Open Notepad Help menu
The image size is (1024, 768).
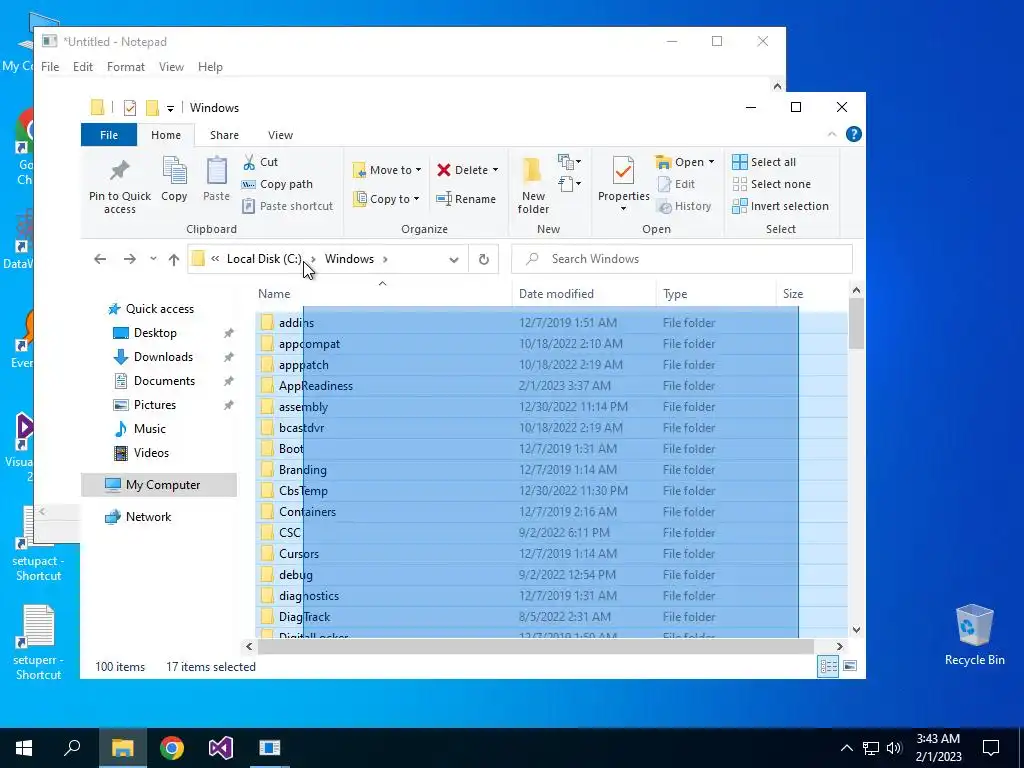(210, 67)
